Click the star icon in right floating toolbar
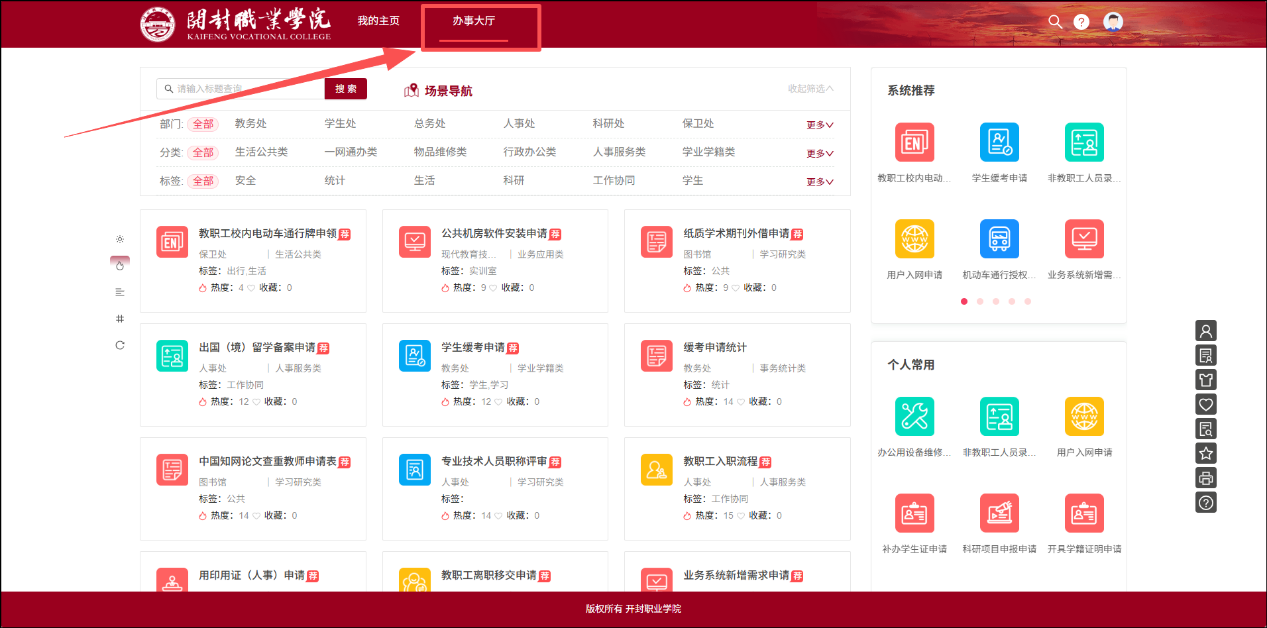Image resolution: width=1267 pixels, height=628 pixels. coord(1206,454)
